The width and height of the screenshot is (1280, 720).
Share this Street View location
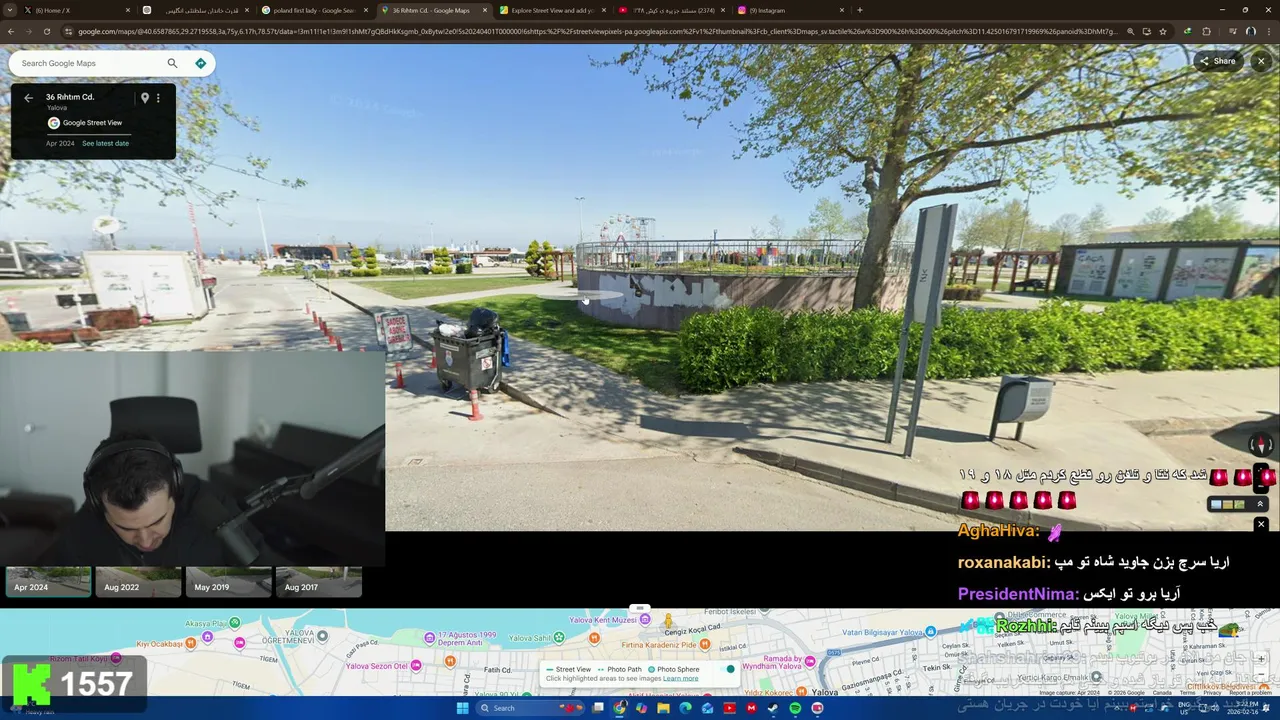pyautogui.click(x=1218, y=61)
